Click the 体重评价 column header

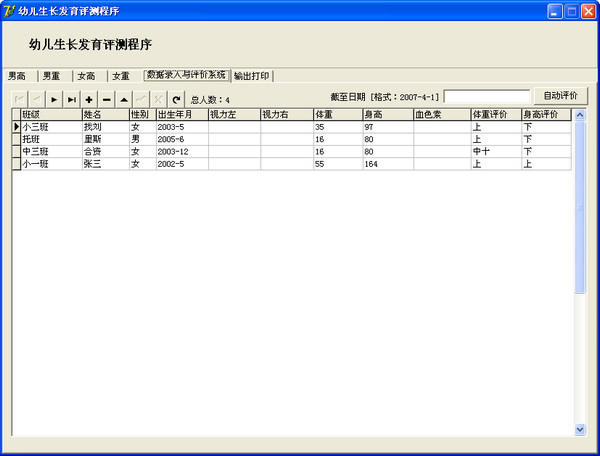[495, 115]
